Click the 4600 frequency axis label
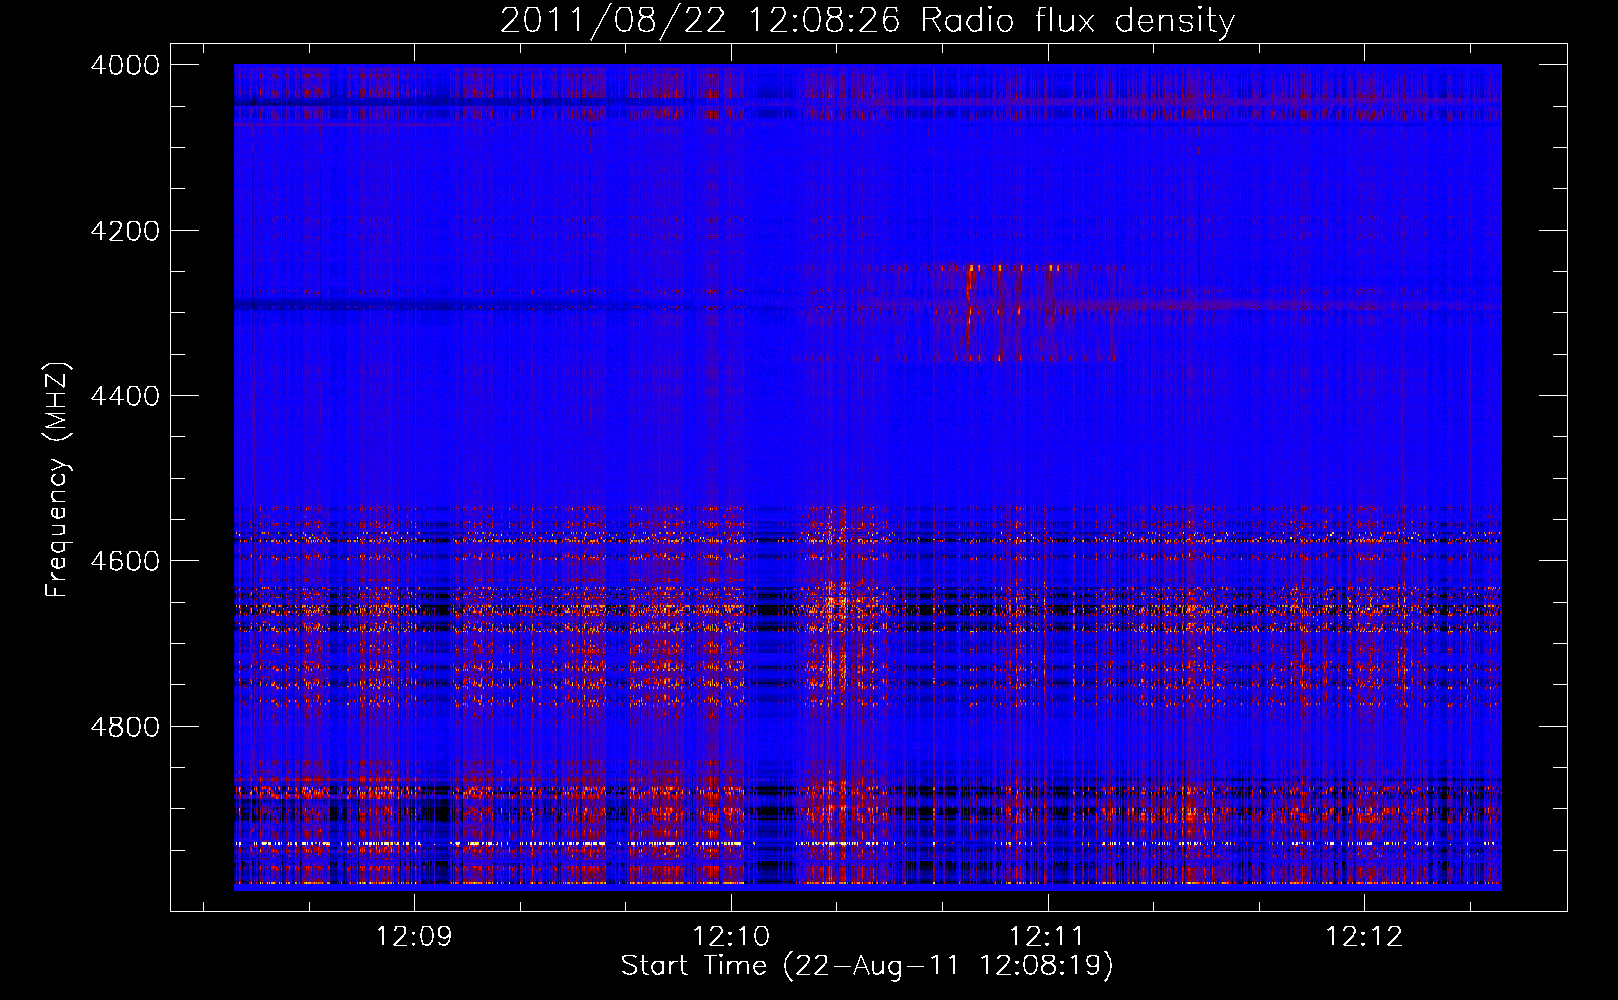 point(125,561)
